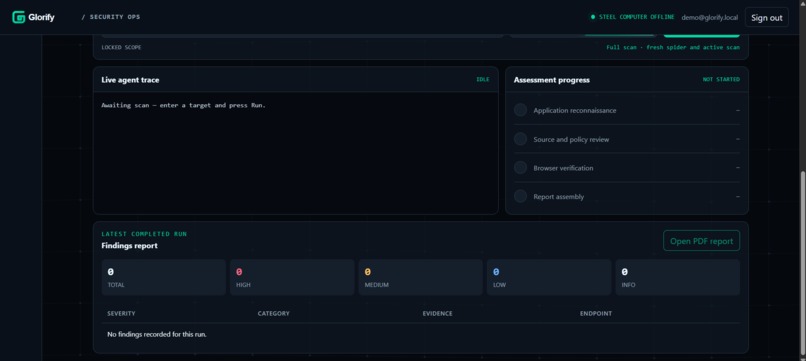Select the Application reconnaissance step label

575,111
